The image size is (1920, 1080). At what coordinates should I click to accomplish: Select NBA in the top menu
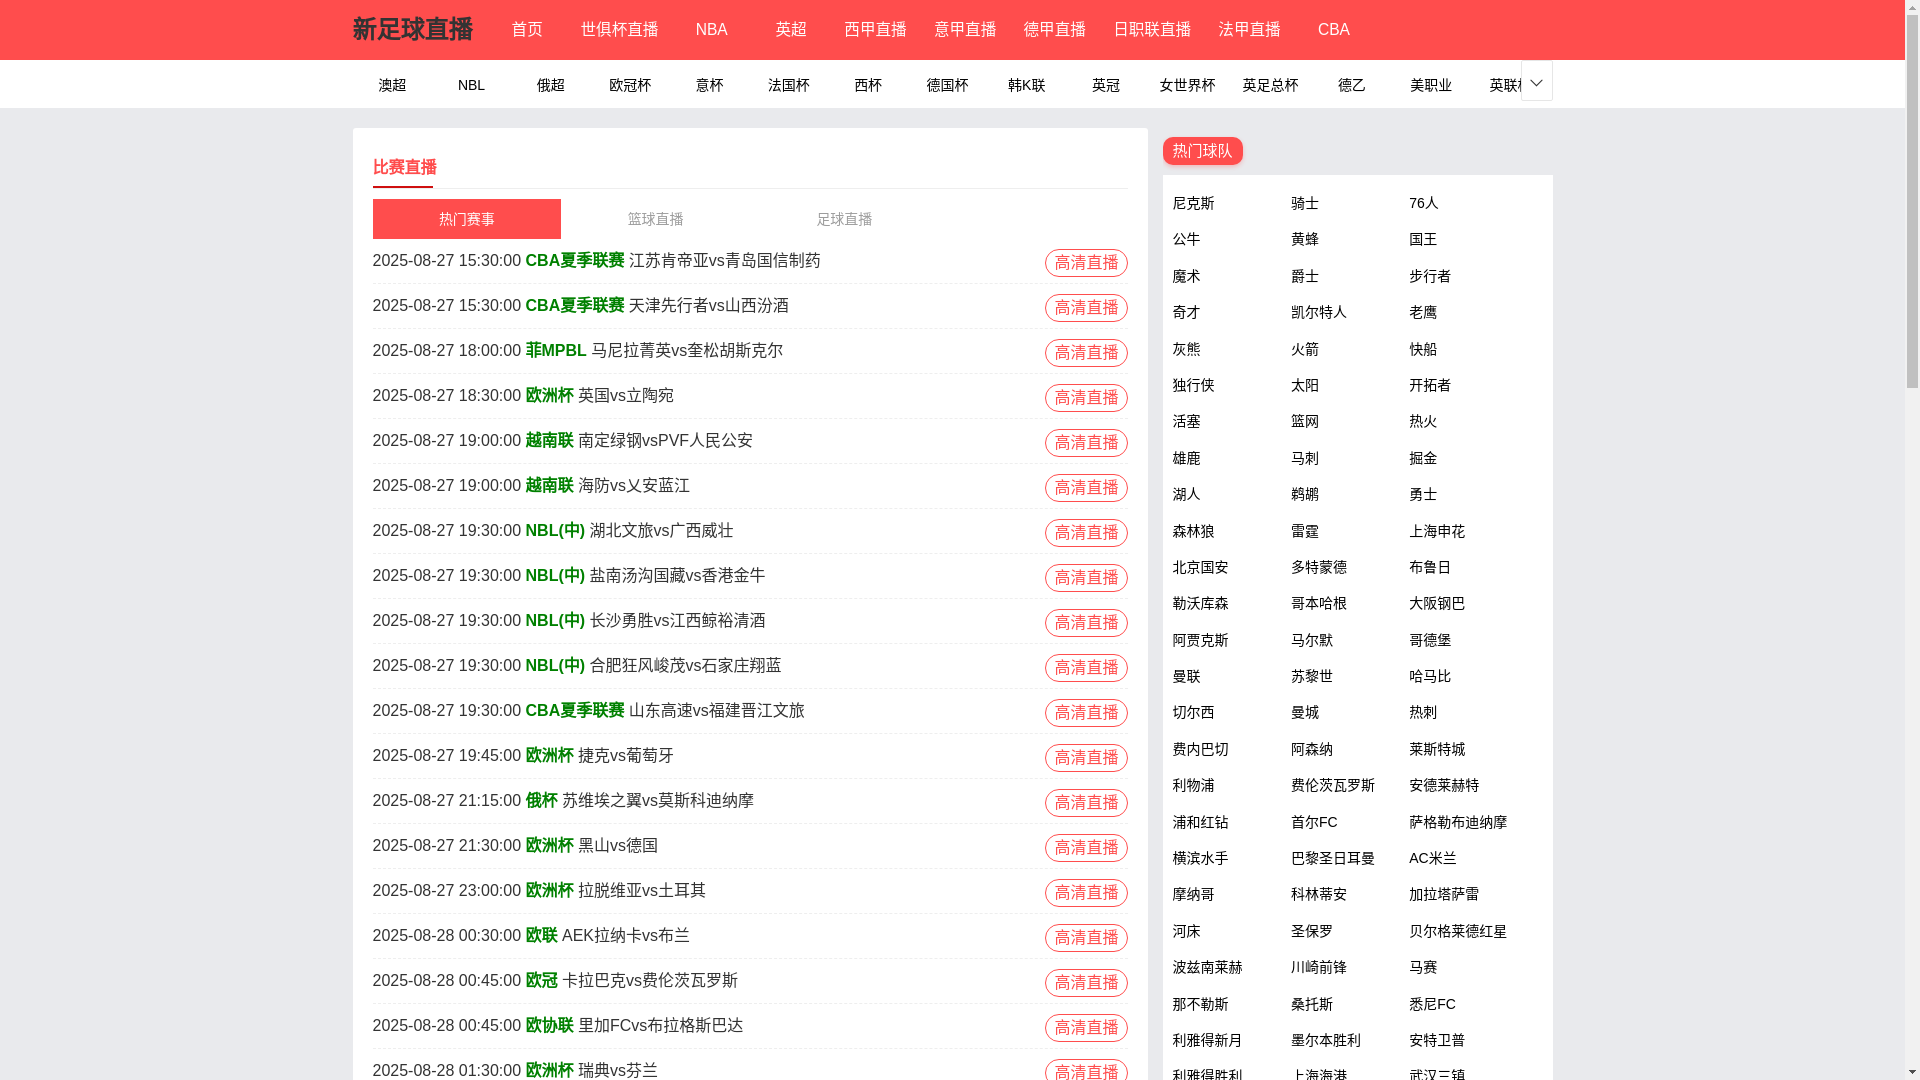coord(711,30)
